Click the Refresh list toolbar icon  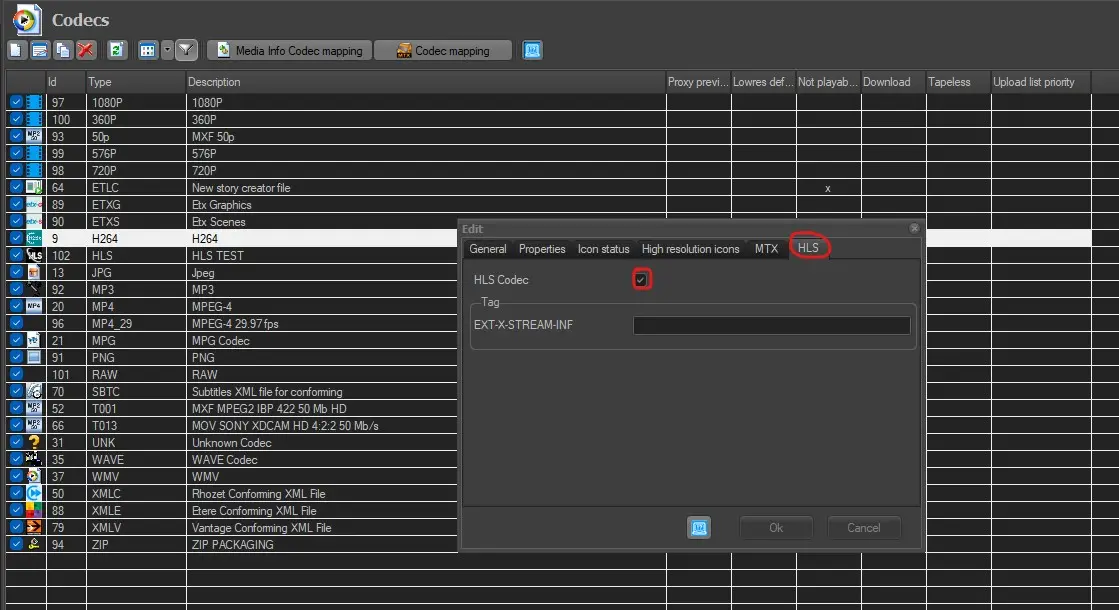point(117,50)
